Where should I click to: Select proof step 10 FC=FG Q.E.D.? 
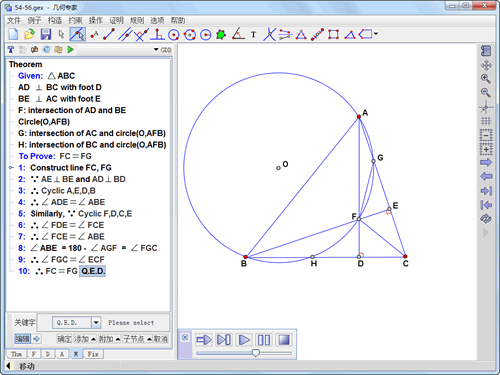coord(62,271)
